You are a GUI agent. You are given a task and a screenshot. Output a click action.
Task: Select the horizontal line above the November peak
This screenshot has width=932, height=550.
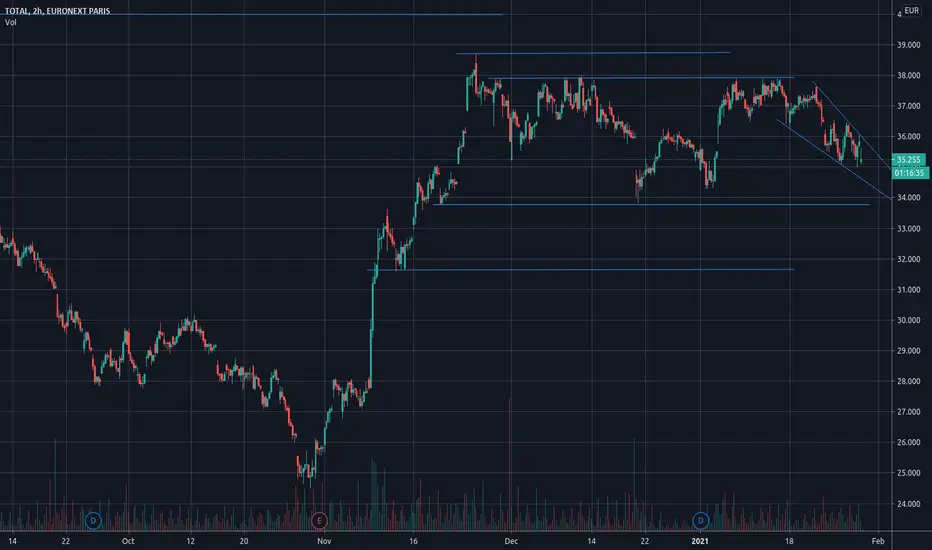[593, 53]
